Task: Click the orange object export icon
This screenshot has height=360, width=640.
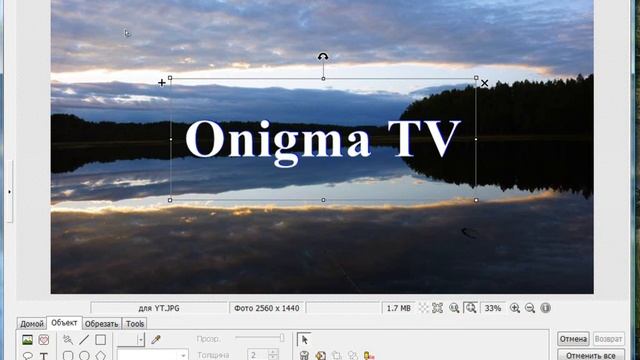Action: click(x=320, y=356)
